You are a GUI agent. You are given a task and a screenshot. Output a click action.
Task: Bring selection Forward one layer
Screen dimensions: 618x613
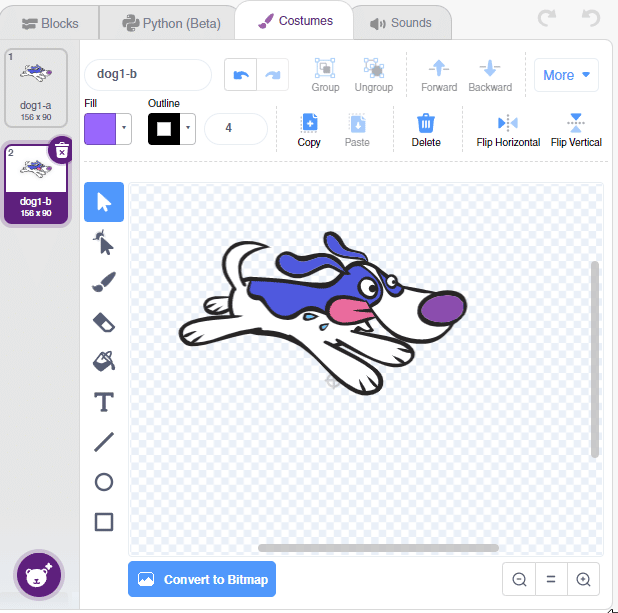click(x=439, y=75)
